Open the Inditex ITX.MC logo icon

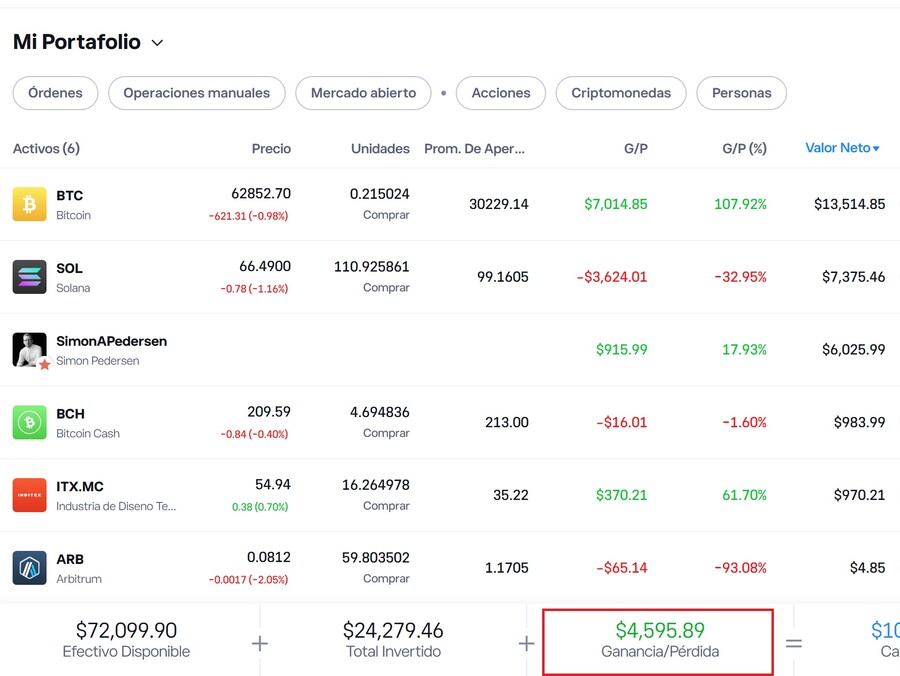(x=30, y=495)
